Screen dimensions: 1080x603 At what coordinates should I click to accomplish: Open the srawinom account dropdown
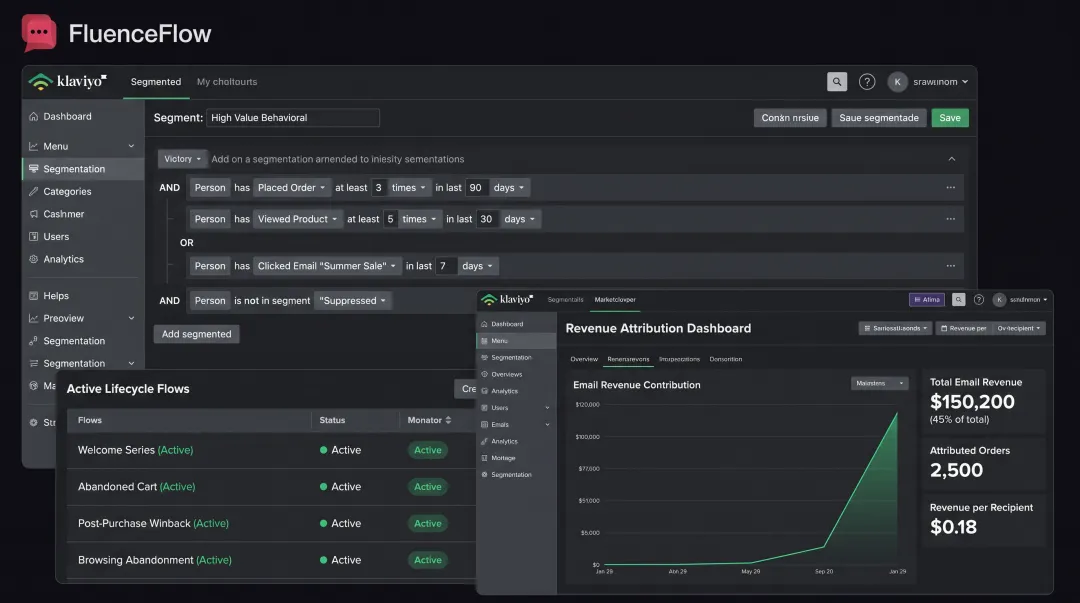tap(940, 81)
